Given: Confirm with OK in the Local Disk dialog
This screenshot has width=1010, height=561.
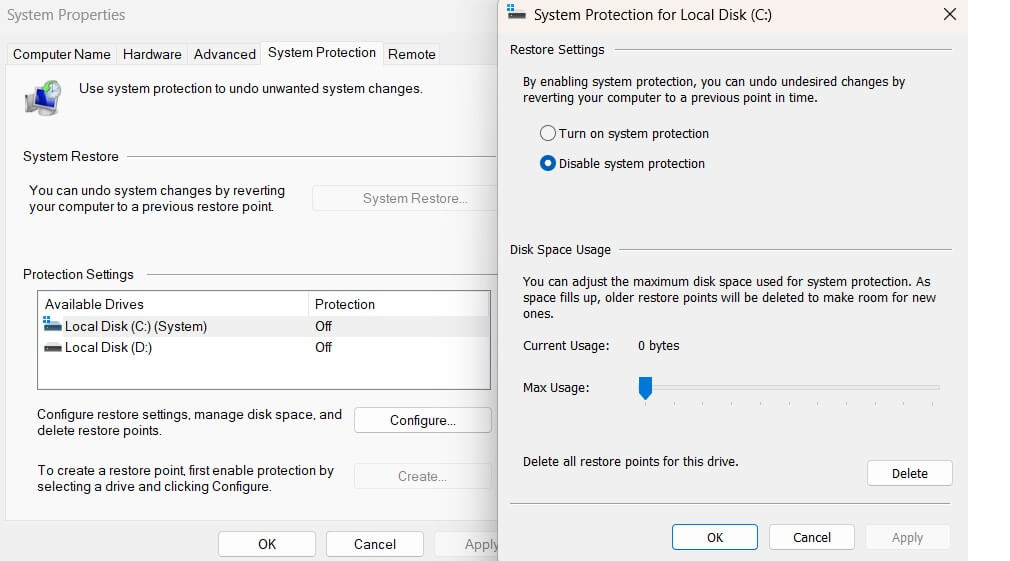Looking at the screenshot, I should (715, 537).
